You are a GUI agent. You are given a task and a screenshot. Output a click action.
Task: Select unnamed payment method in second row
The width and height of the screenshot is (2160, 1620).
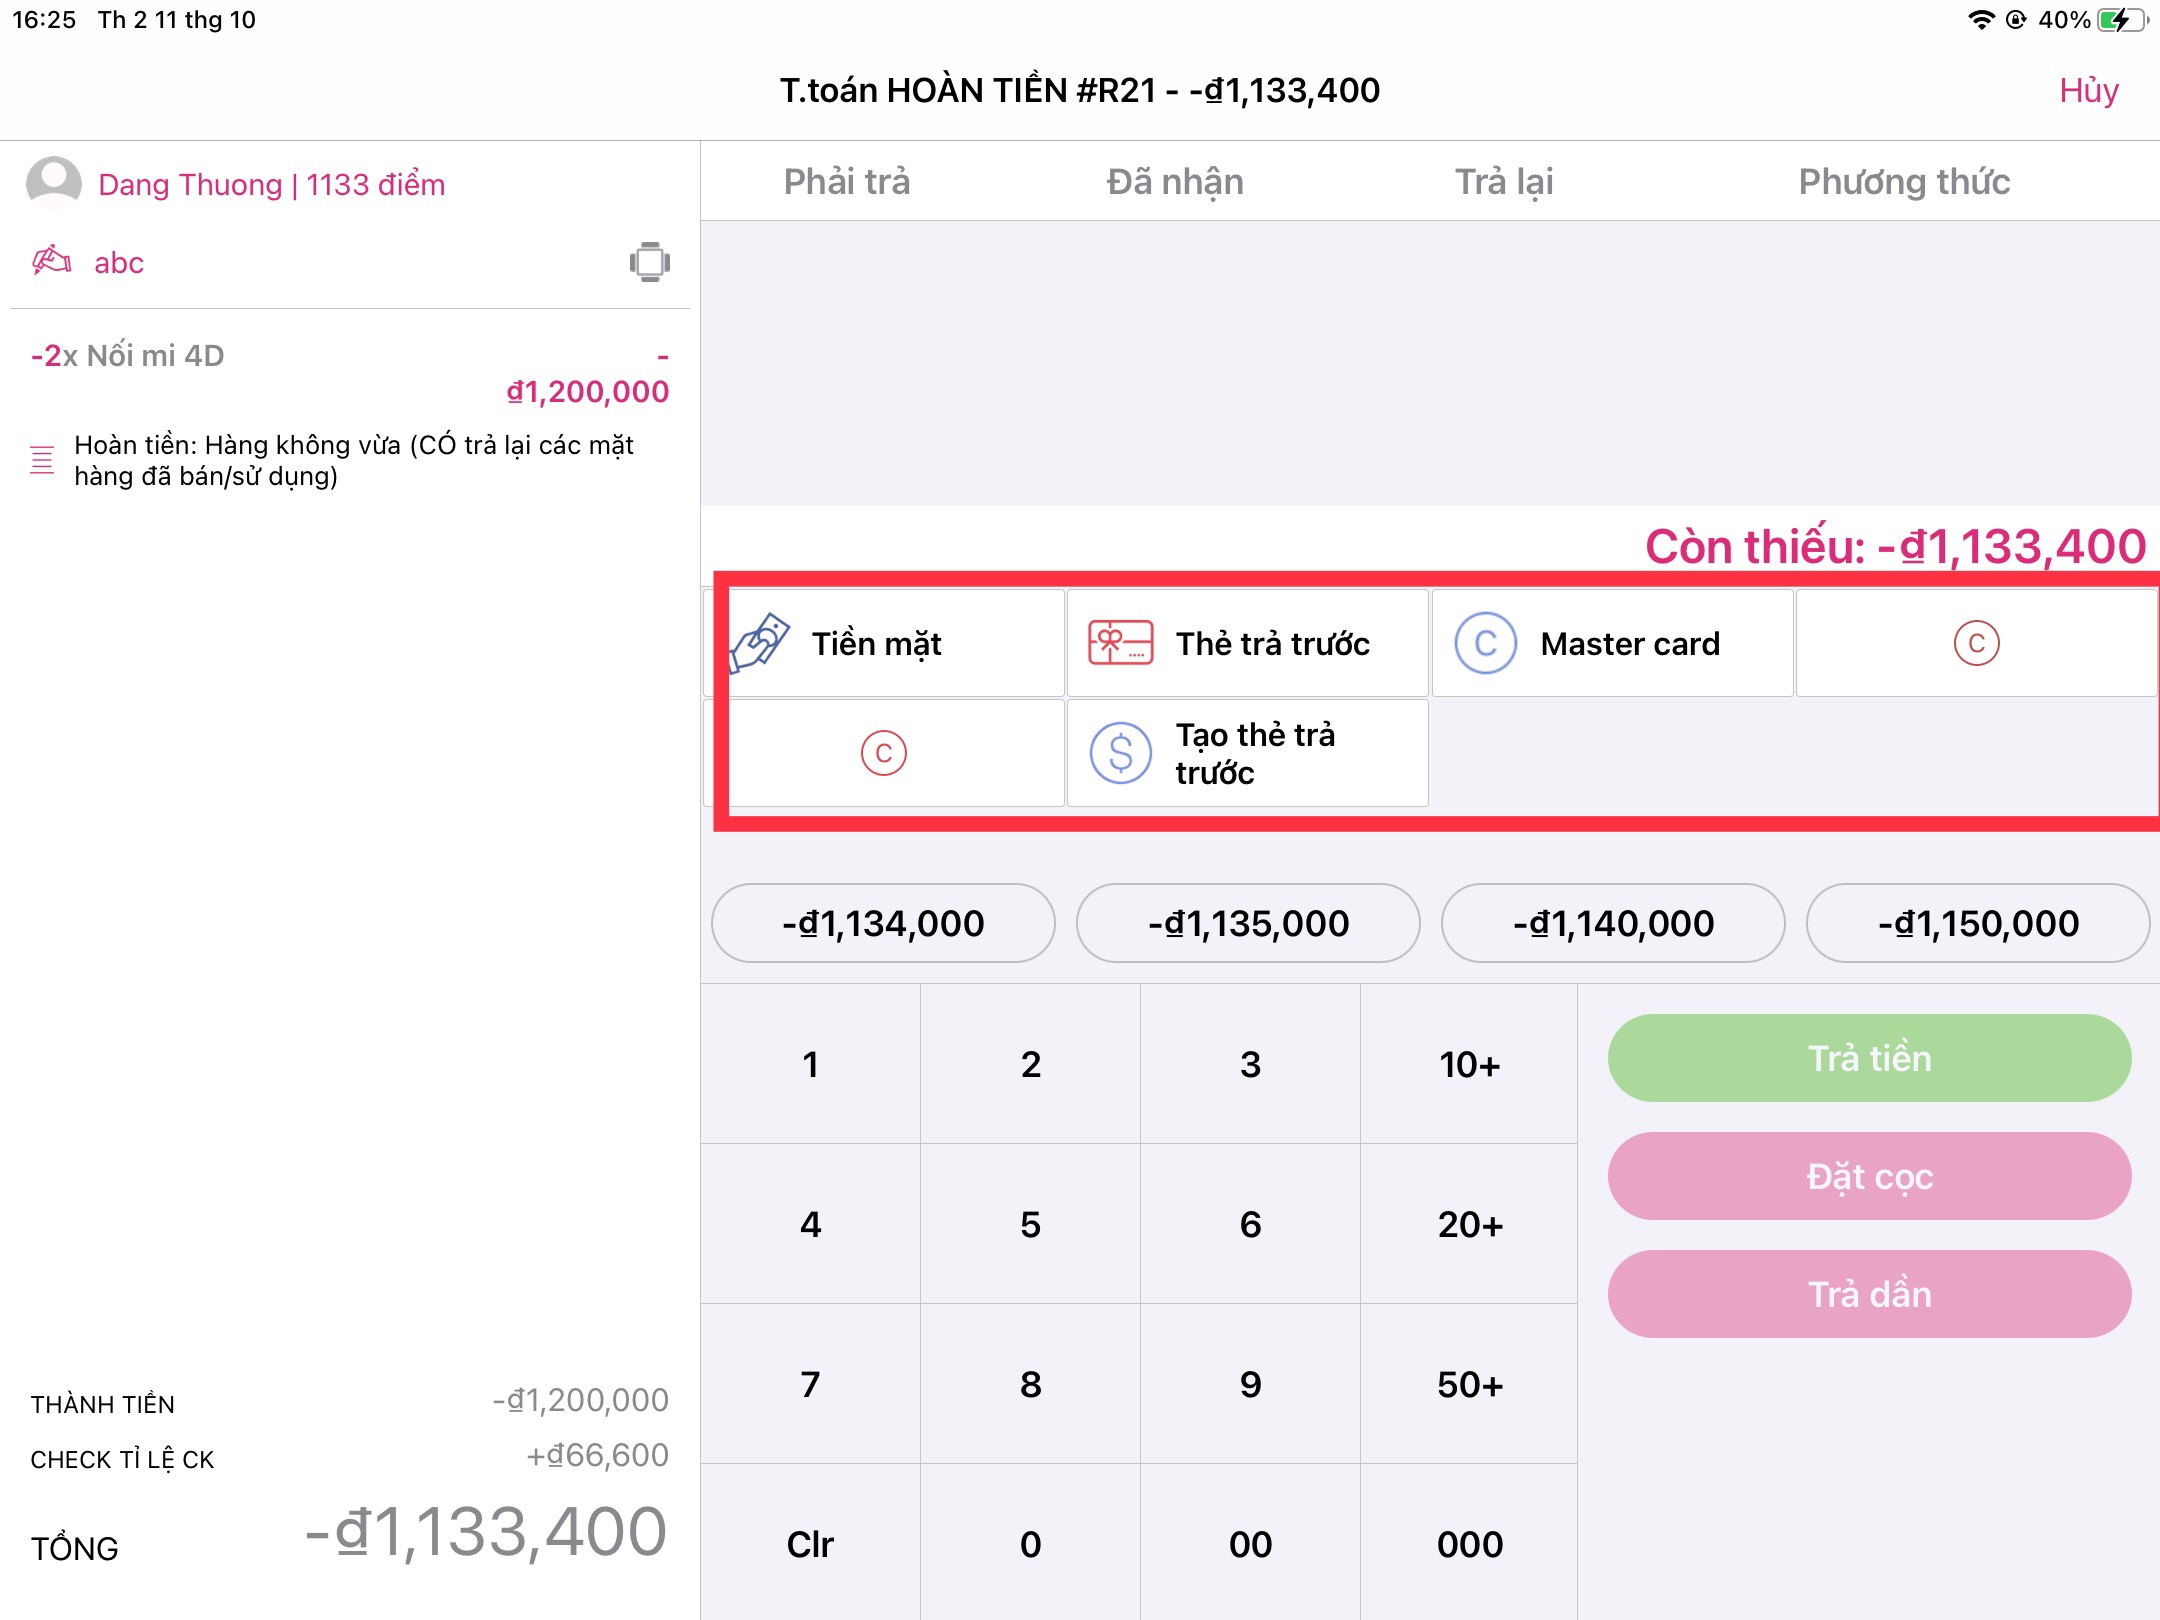tap(883, 753)
